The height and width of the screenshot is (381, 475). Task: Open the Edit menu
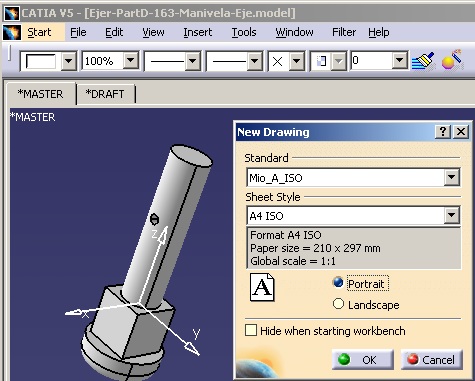(114, 32)
